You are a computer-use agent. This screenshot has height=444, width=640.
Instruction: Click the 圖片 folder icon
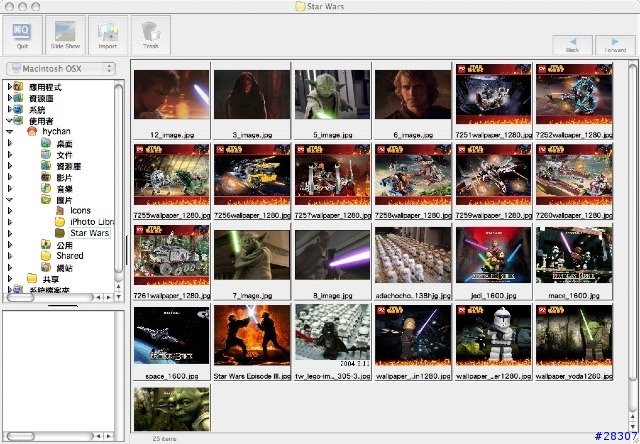(46, 200)
